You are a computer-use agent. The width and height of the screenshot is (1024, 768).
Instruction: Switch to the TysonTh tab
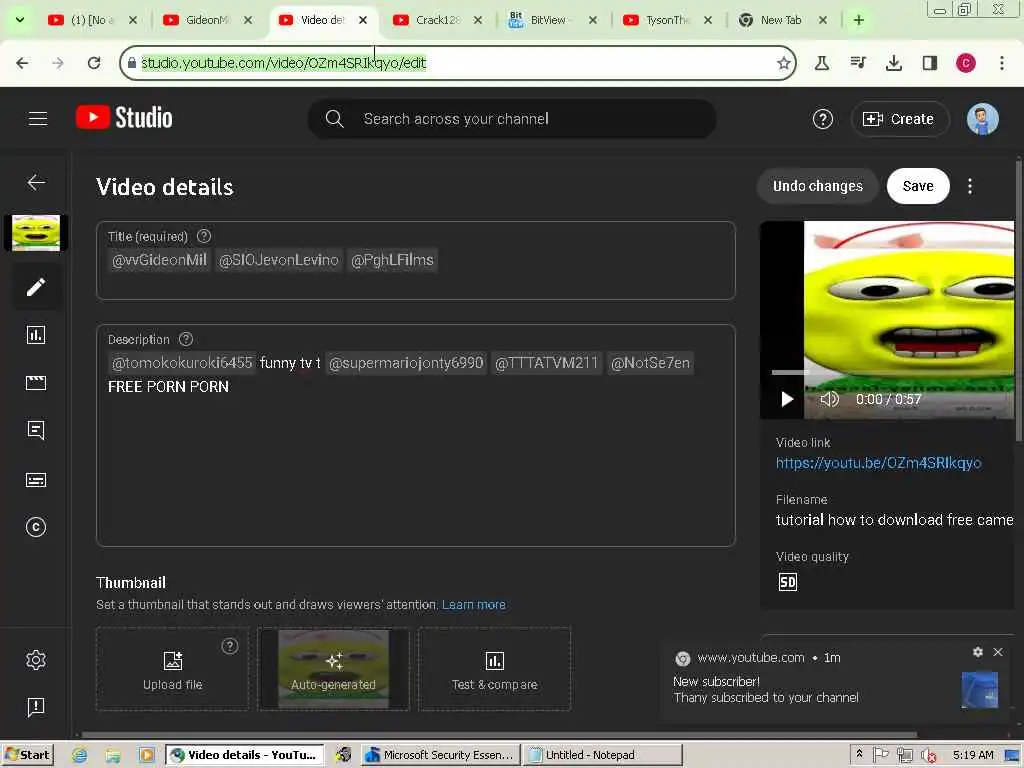tap(667, 20)
